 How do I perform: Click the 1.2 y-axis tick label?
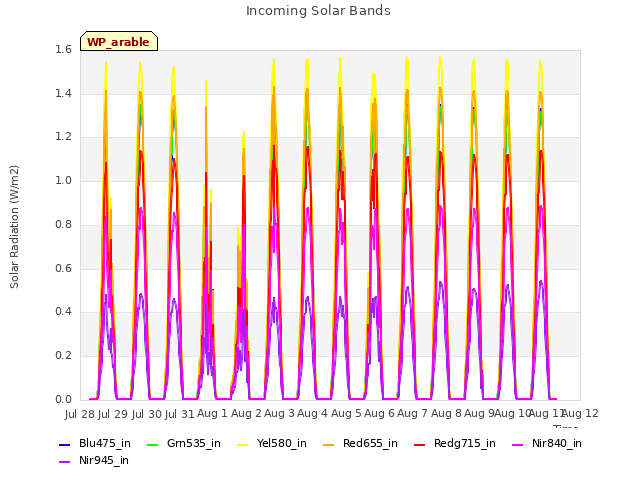coord(63,137)
